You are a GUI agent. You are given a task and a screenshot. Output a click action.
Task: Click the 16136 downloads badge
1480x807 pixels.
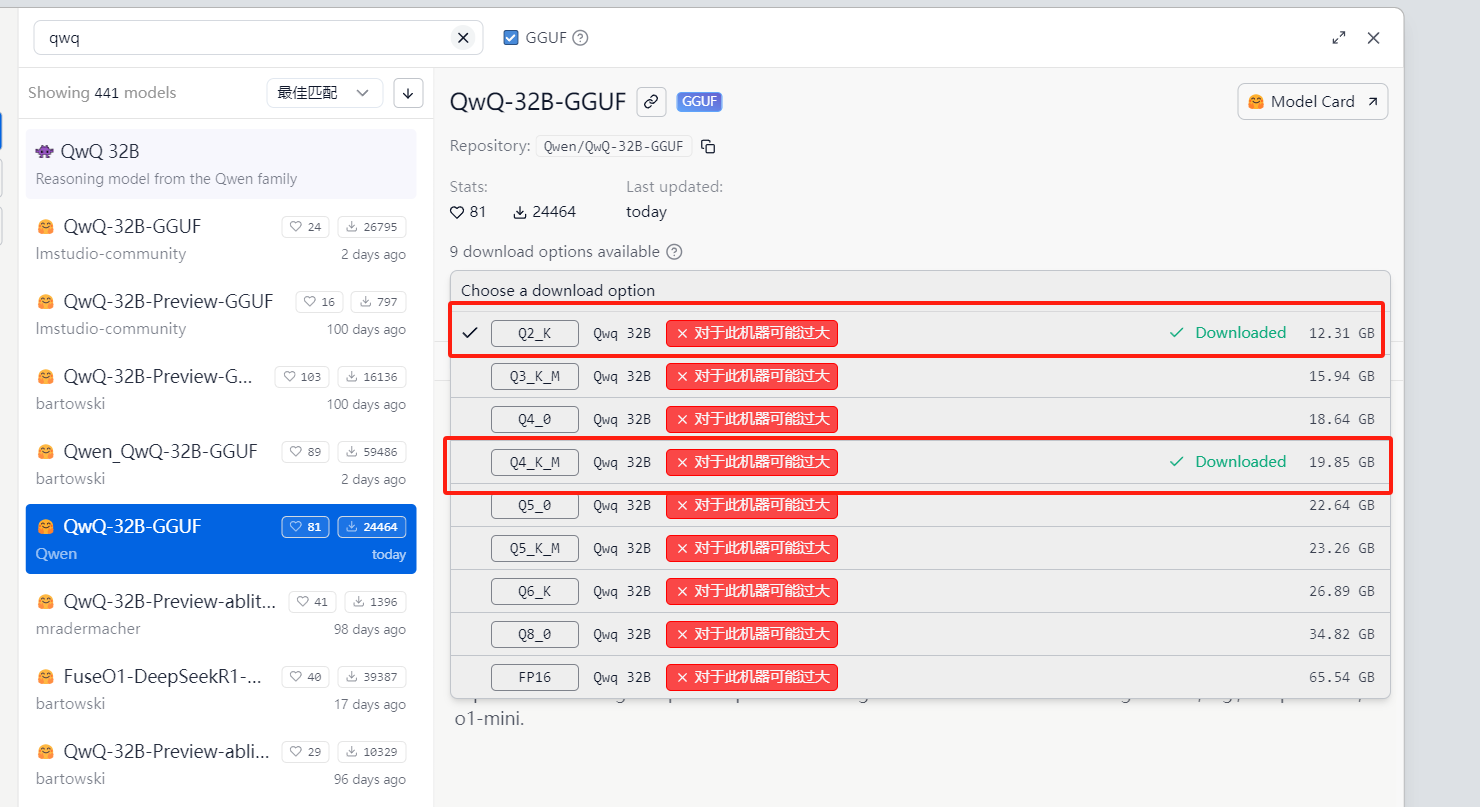tap(371, 377)
